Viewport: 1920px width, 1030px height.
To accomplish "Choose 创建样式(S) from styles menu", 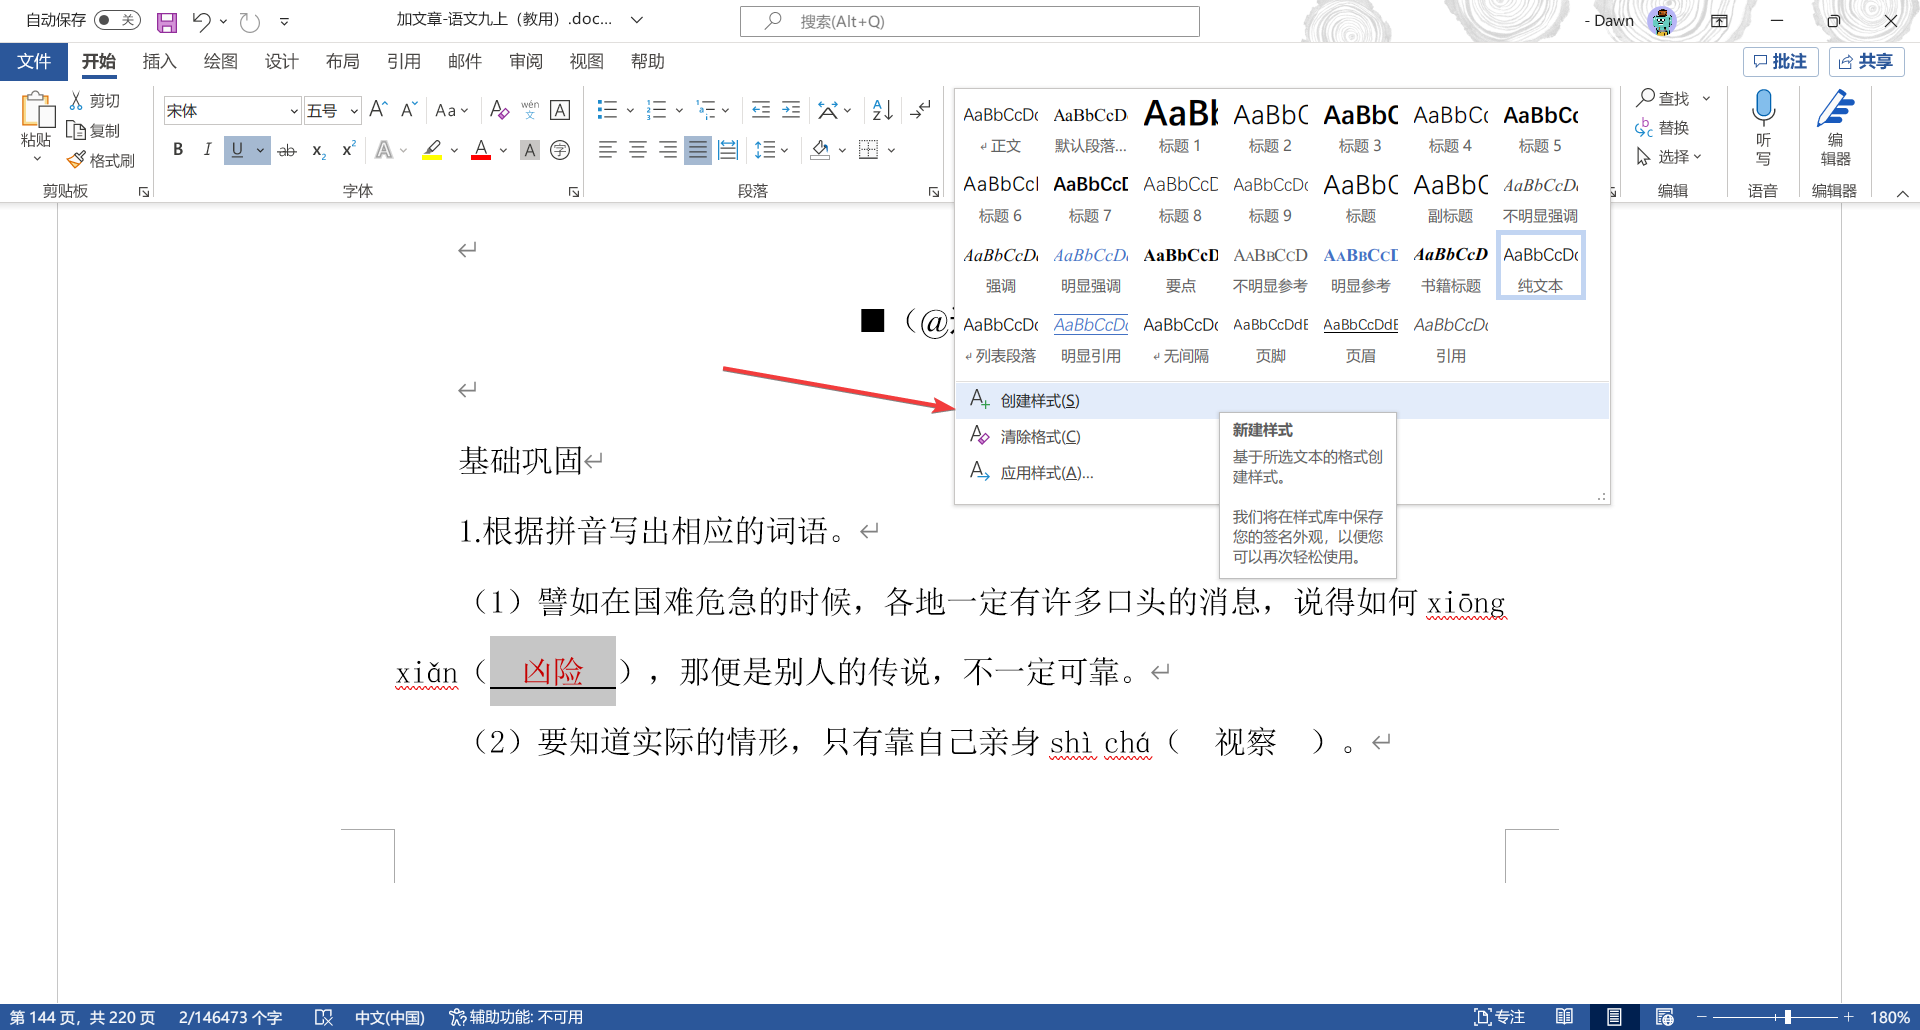I will click(x=1282, y=401).
